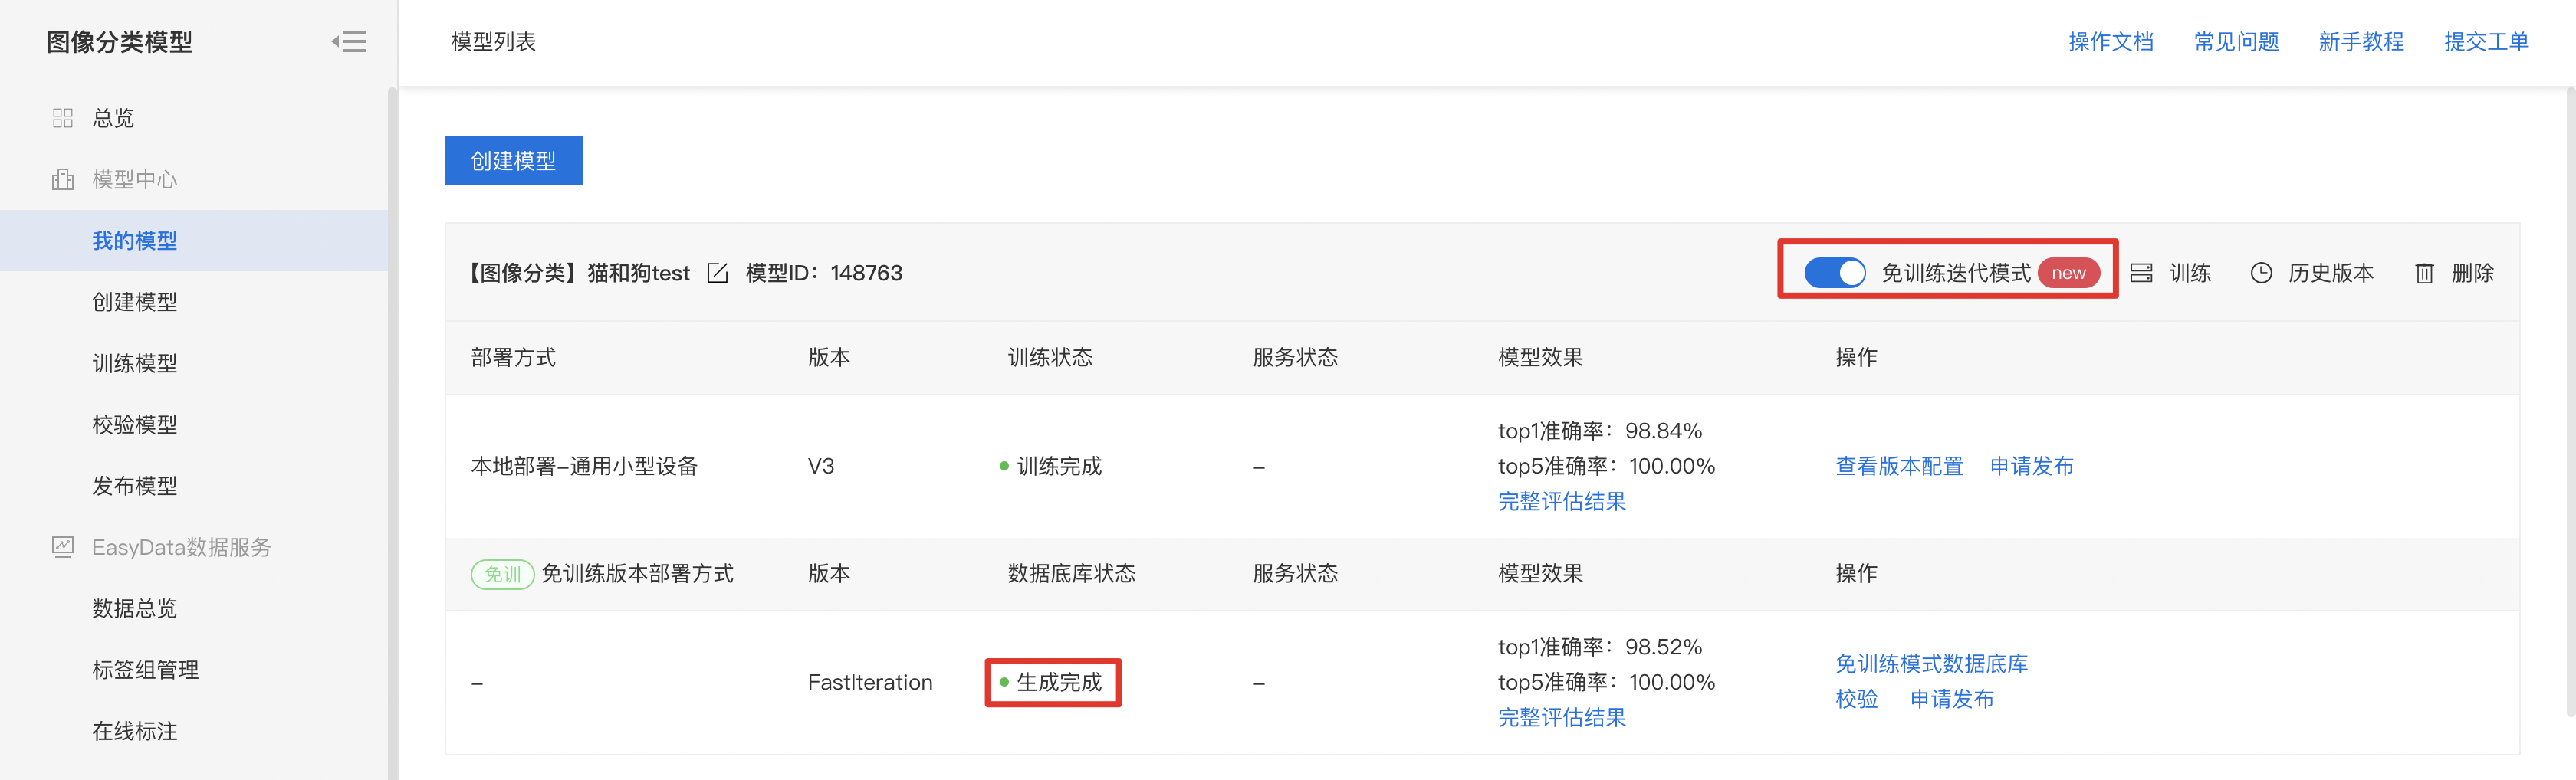
Task: Click 申请发布 for the V3 version
Action: 2031,466
